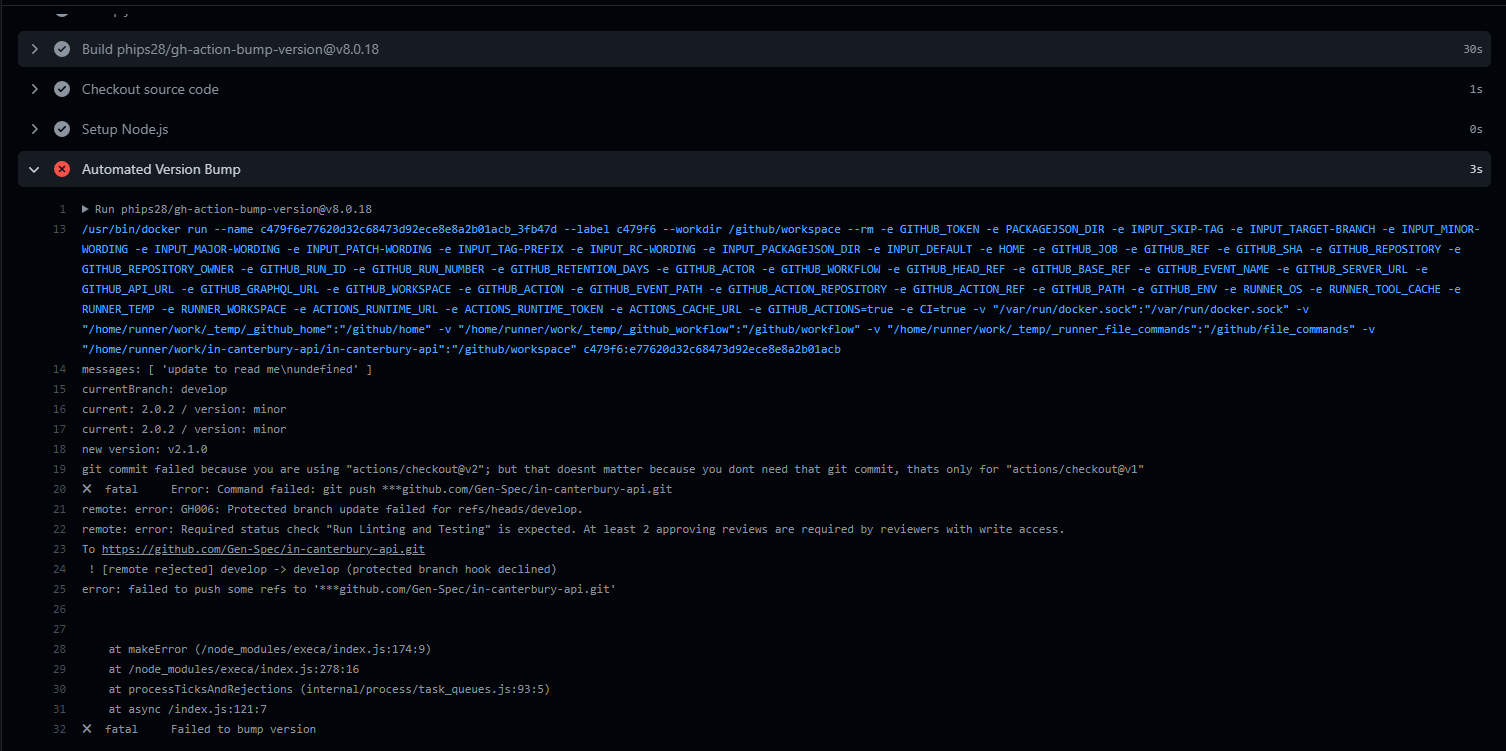Click the red failure icon on Automated Version Bump
Screen dimensions: 1506x751
pyautogui.click(x=62, y=169)
